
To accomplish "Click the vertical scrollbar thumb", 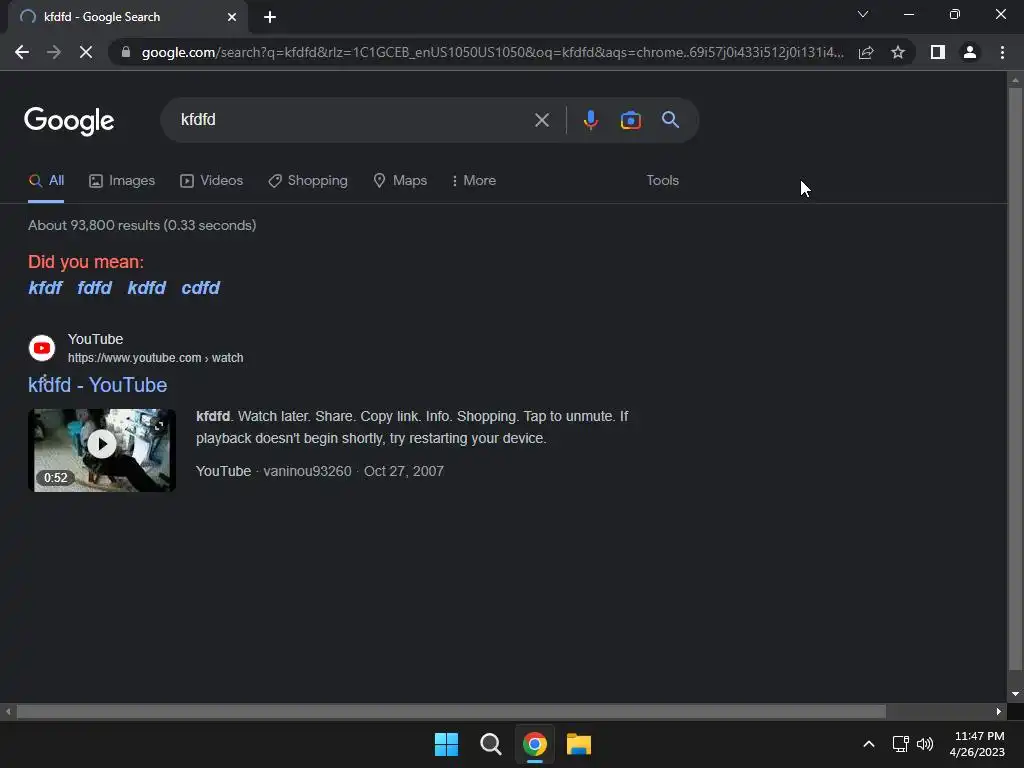I will [x=1014, y=379].
